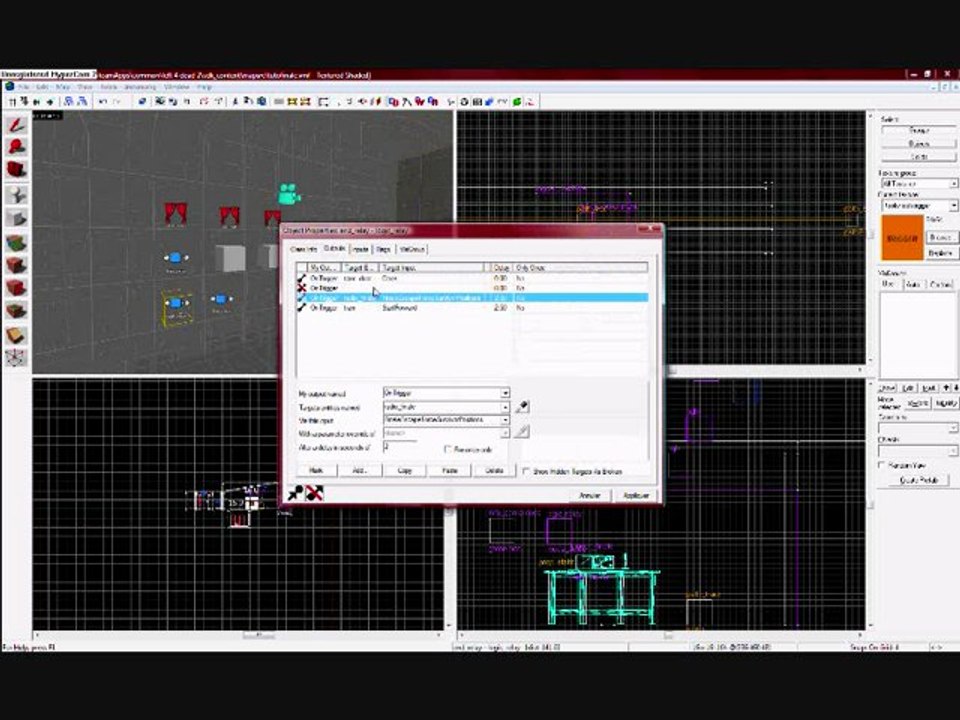Click the green icon in the top toolbar

517,102
